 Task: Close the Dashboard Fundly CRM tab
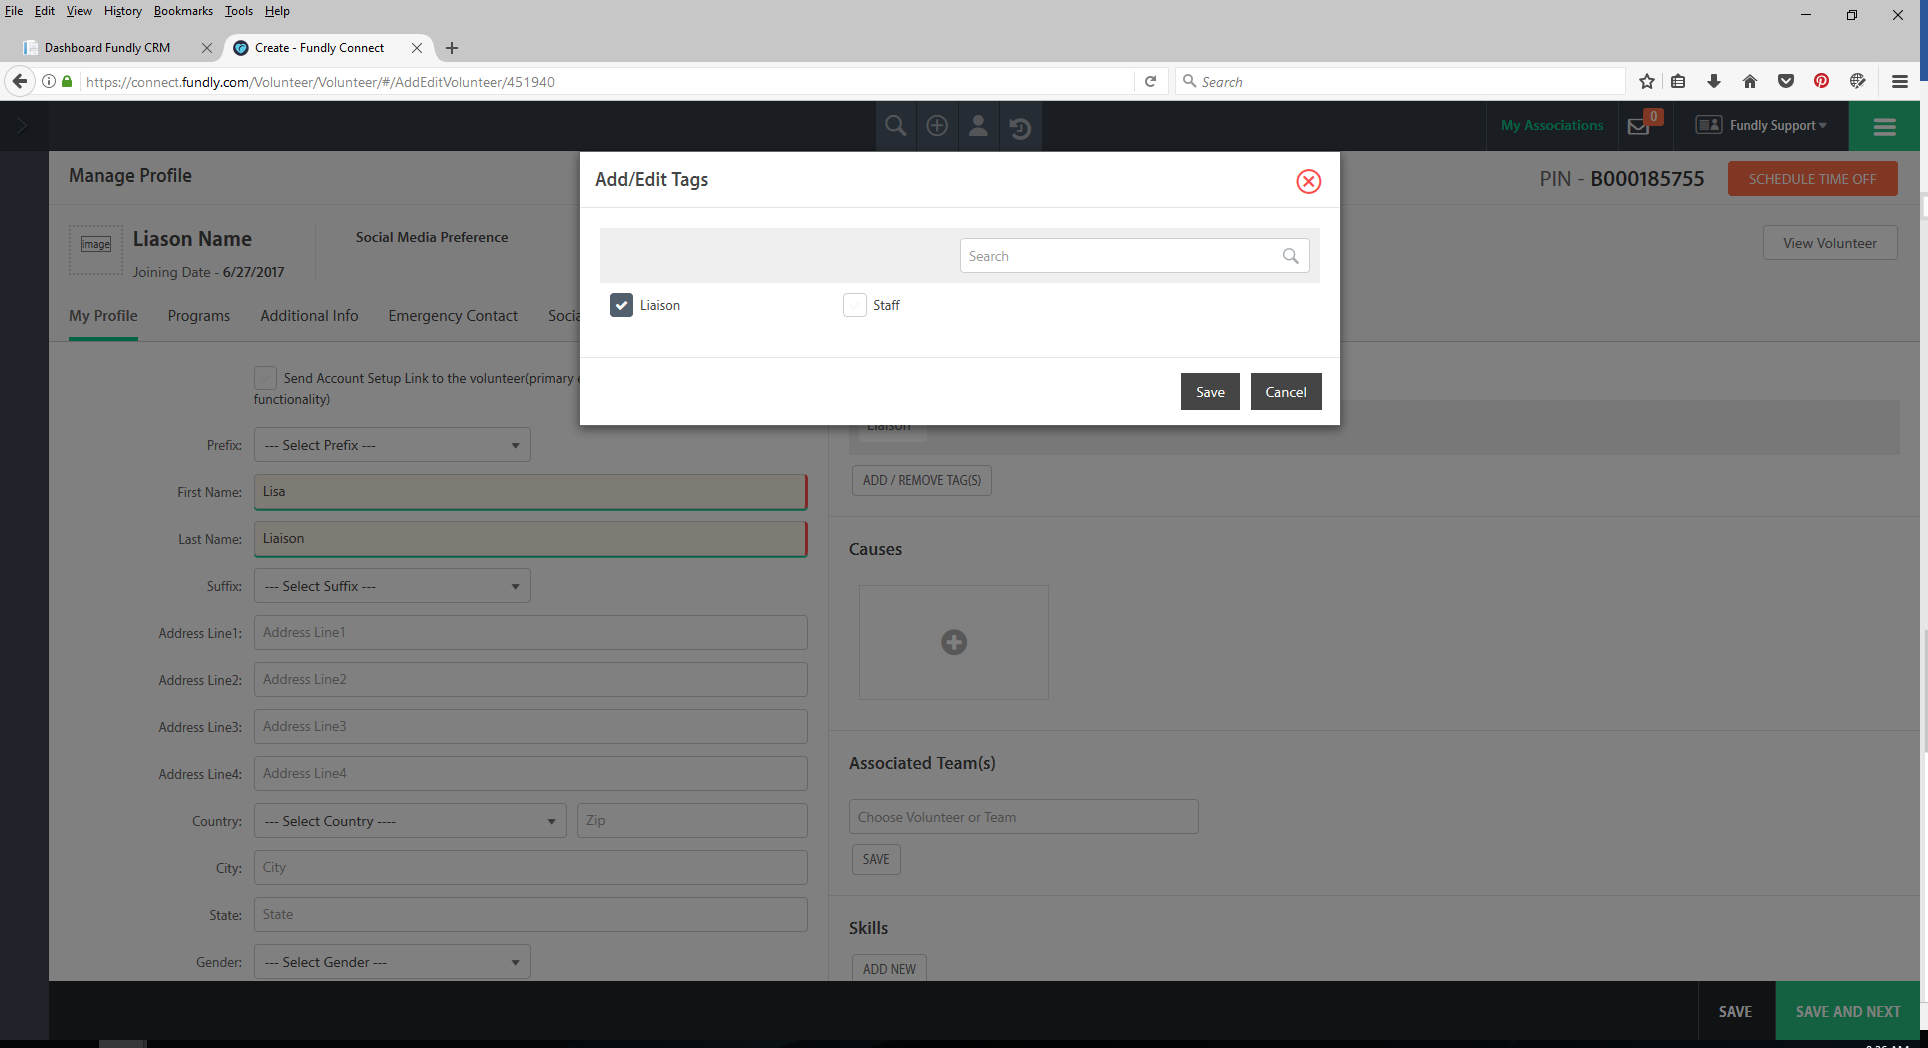206,48
